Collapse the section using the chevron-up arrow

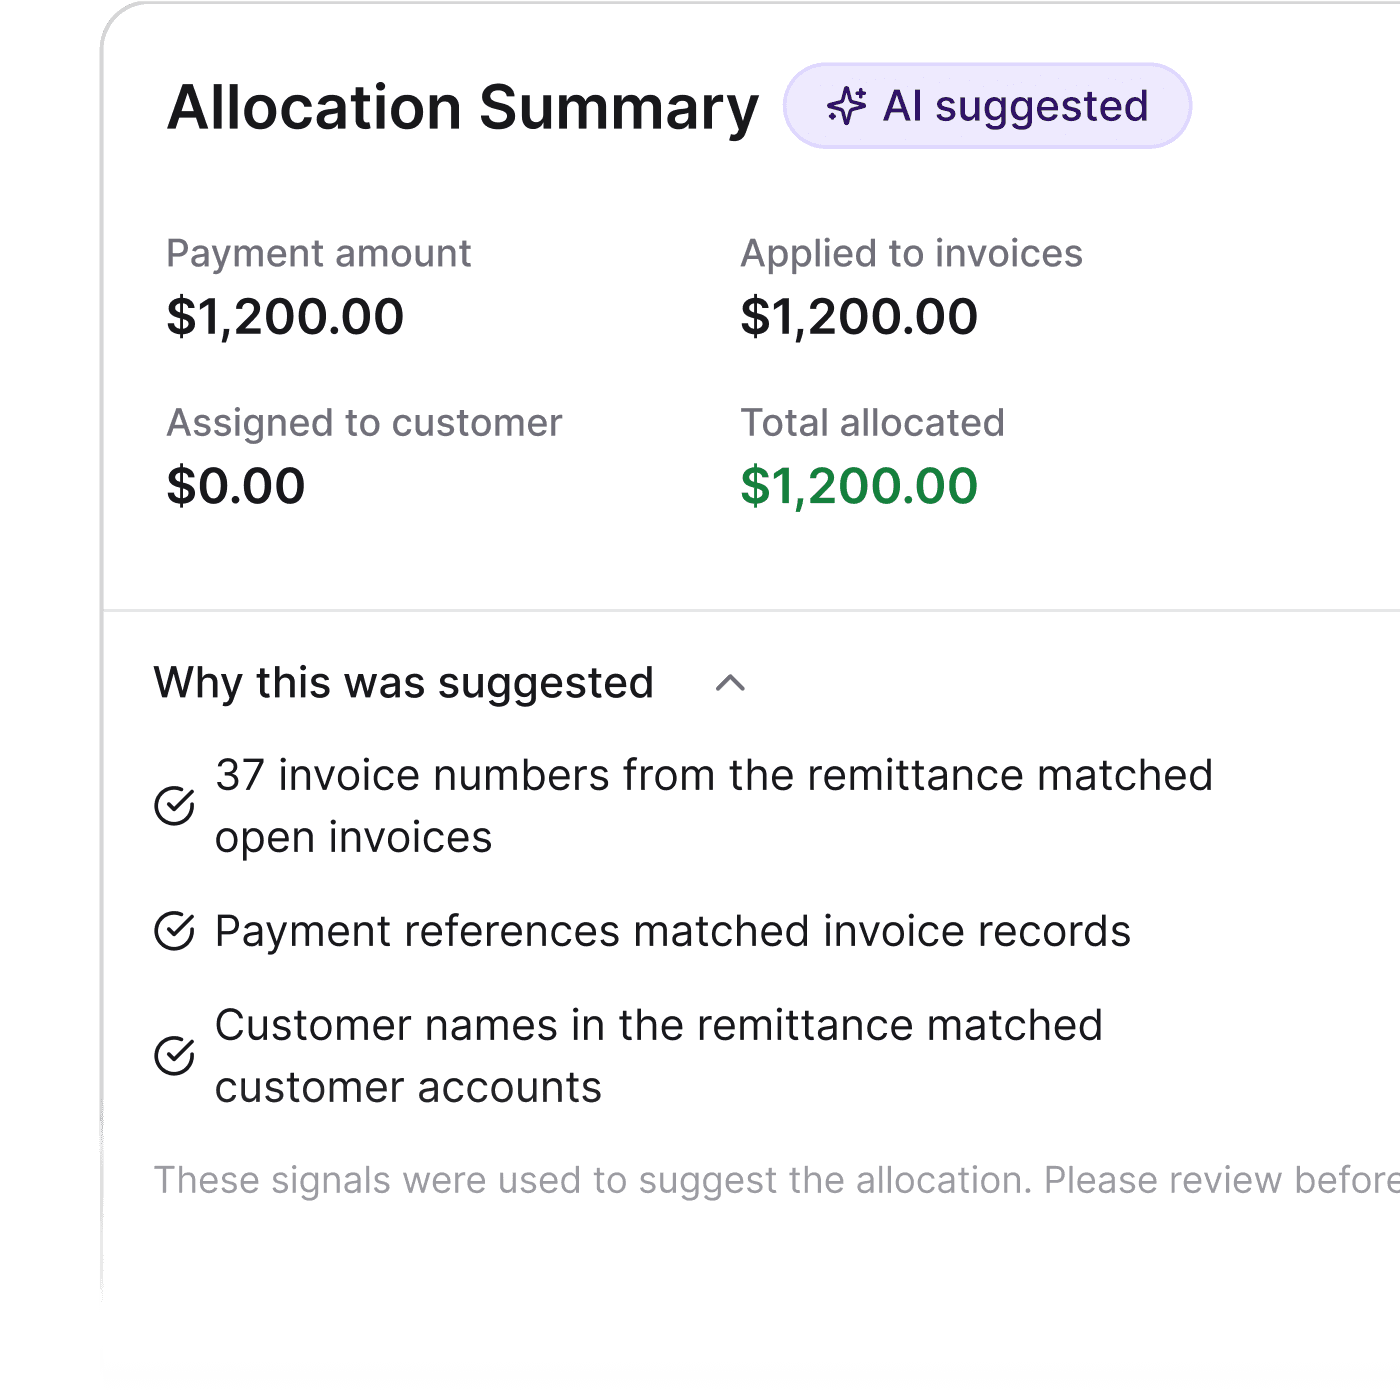pos(731,684)
